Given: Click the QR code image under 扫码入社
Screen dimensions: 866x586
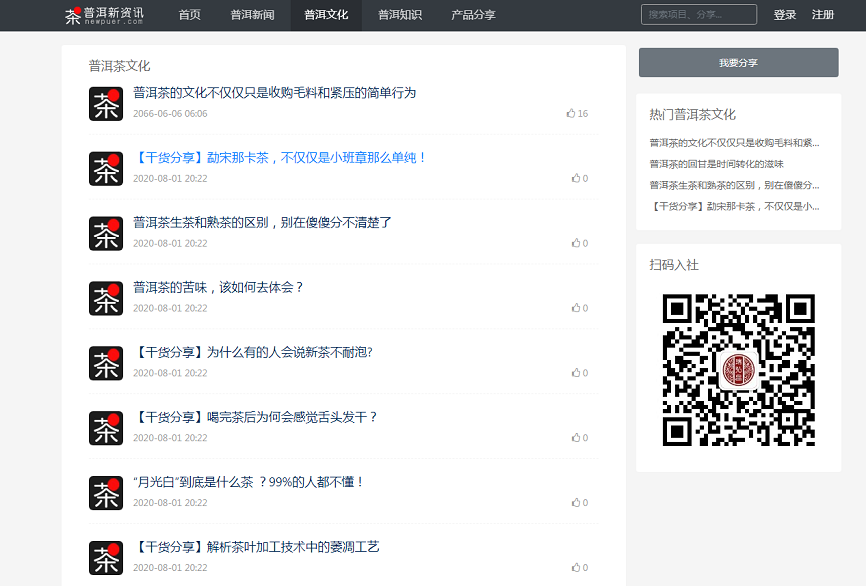Looking at the screenshot, I should pyautogui.click(x=738, y=370).
